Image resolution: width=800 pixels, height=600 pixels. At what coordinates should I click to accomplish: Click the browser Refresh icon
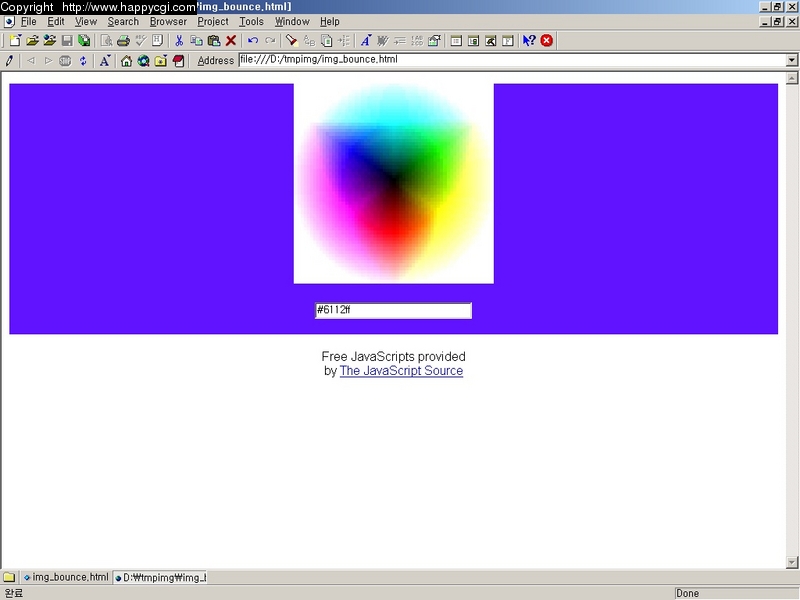[x=83, y=61]
